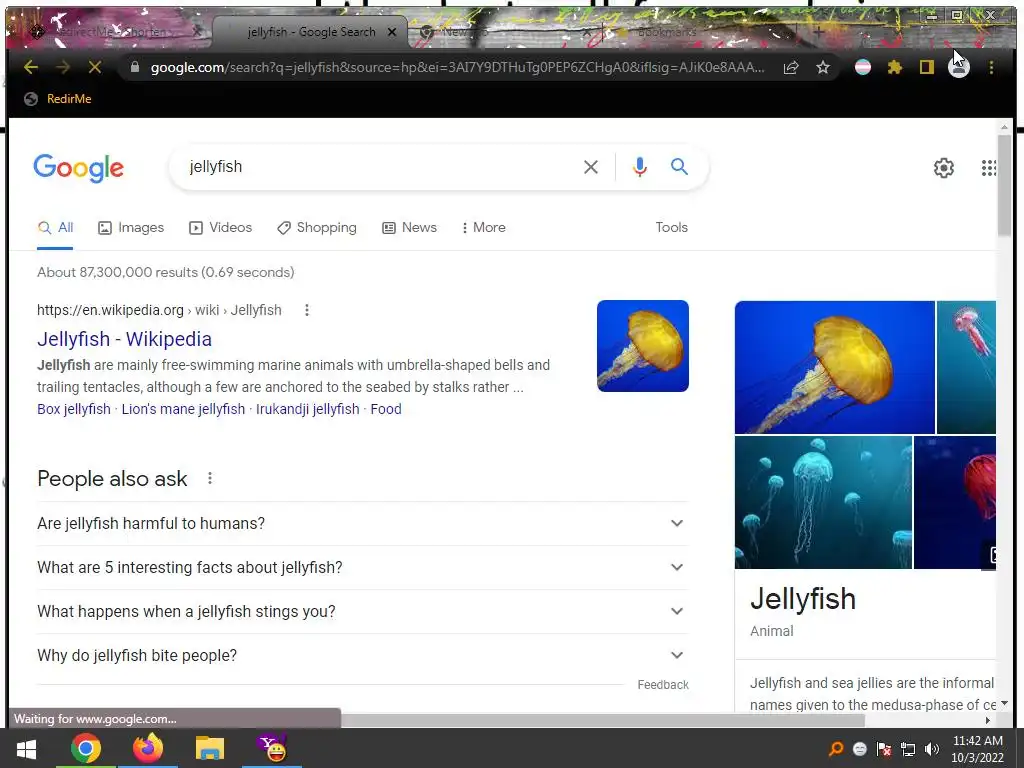The width and height of the screenshot is (1024, 768).
Task: Open the Lion's mane jellyfish sitelink
Action: pyautogui.click(x=183, y=409)
